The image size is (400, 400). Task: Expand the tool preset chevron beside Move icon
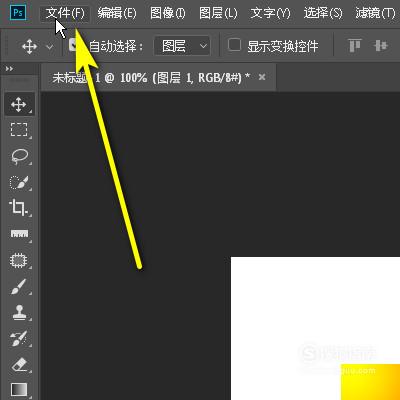[x=50, y=47]
